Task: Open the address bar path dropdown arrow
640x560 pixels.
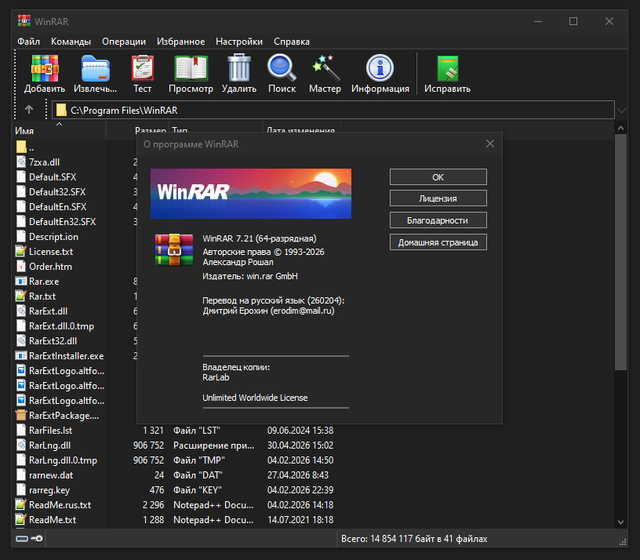Action: click(621, 110)
